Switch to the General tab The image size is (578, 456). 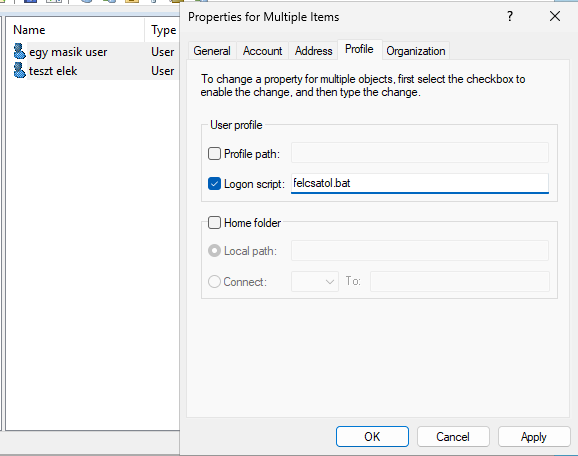212,51
